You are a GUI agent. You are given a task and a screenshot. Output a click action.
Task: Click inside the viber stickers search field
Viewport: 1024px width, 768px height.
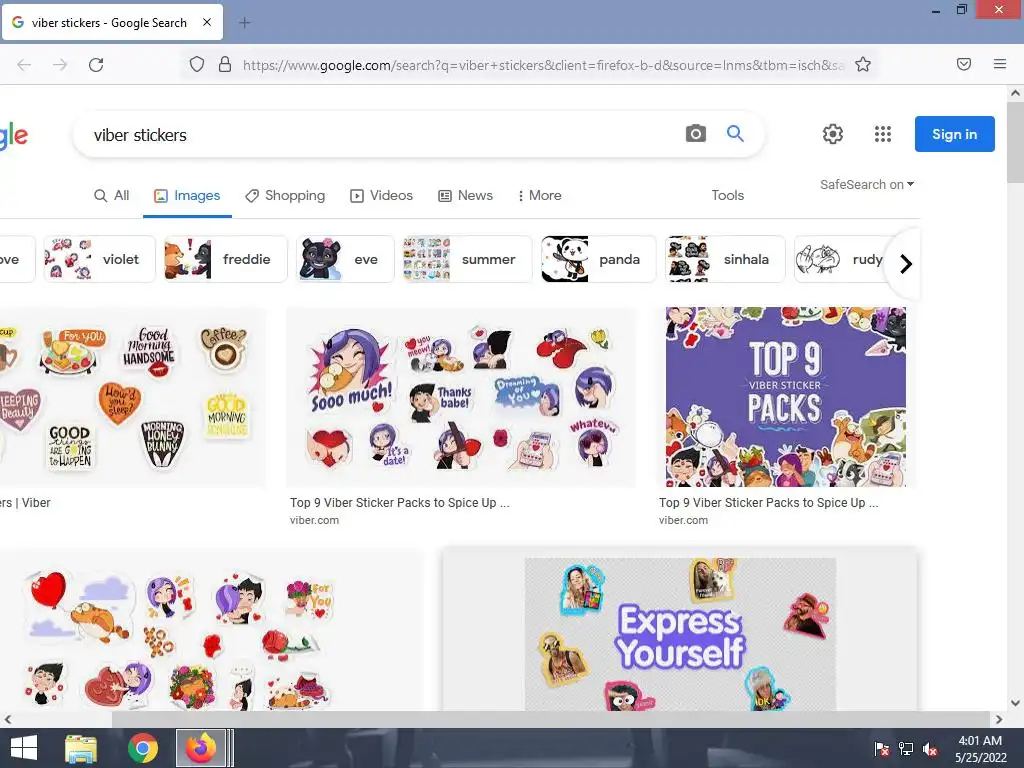[x=385, y=135]
